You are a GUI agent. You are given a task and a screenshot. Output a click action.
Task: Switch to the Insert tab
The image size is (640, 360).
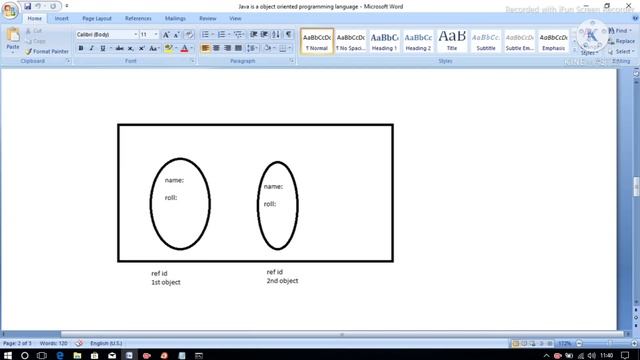point(62,18)
